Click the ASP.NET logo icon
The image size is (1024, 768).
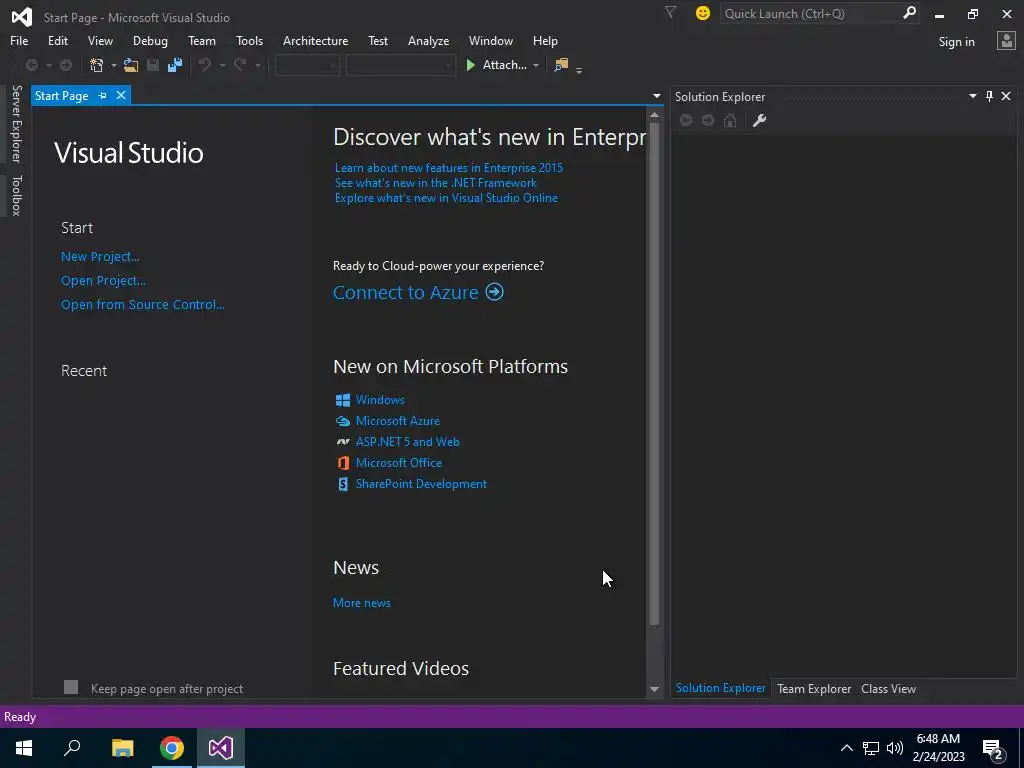[x=343, y=442]
